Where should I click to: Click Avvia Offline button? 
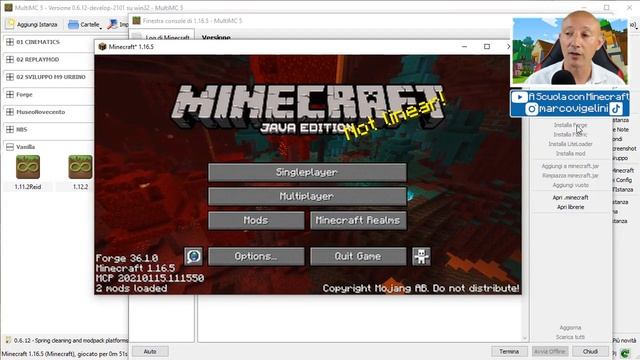point(550,351)
